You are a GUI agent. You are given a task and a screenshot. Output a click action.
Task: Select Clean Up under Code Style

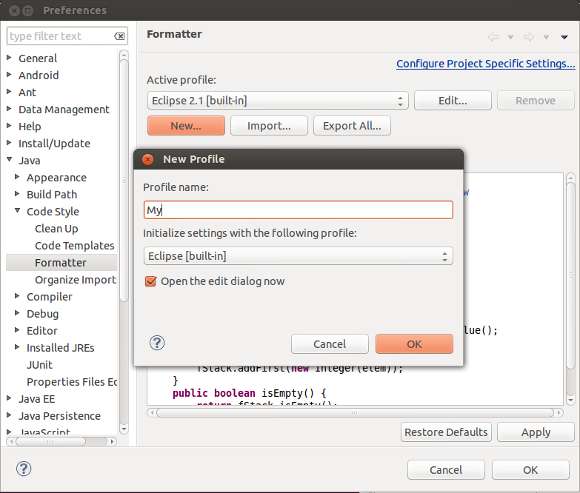click(56, 229)
